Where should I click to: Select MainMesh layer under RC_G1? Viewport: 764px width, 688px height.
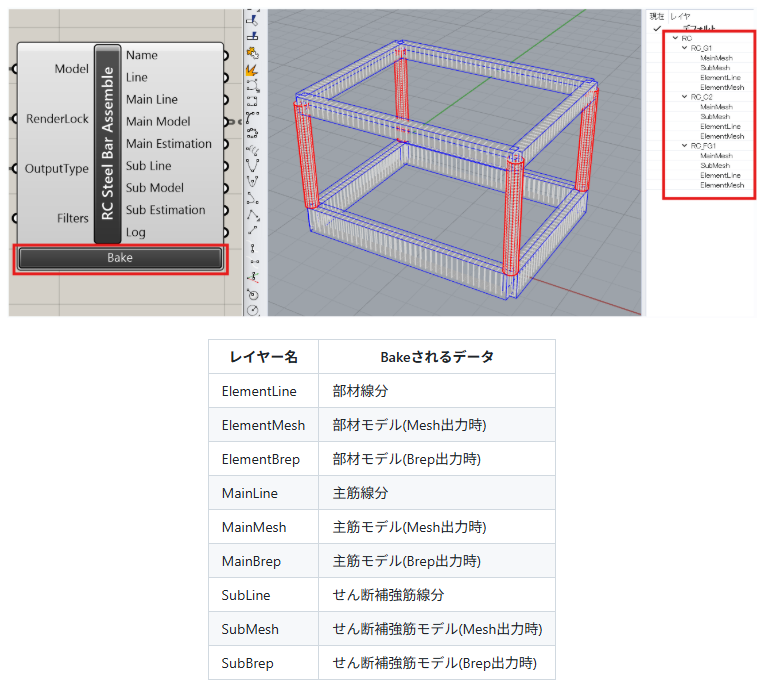[x=716, y=58]
